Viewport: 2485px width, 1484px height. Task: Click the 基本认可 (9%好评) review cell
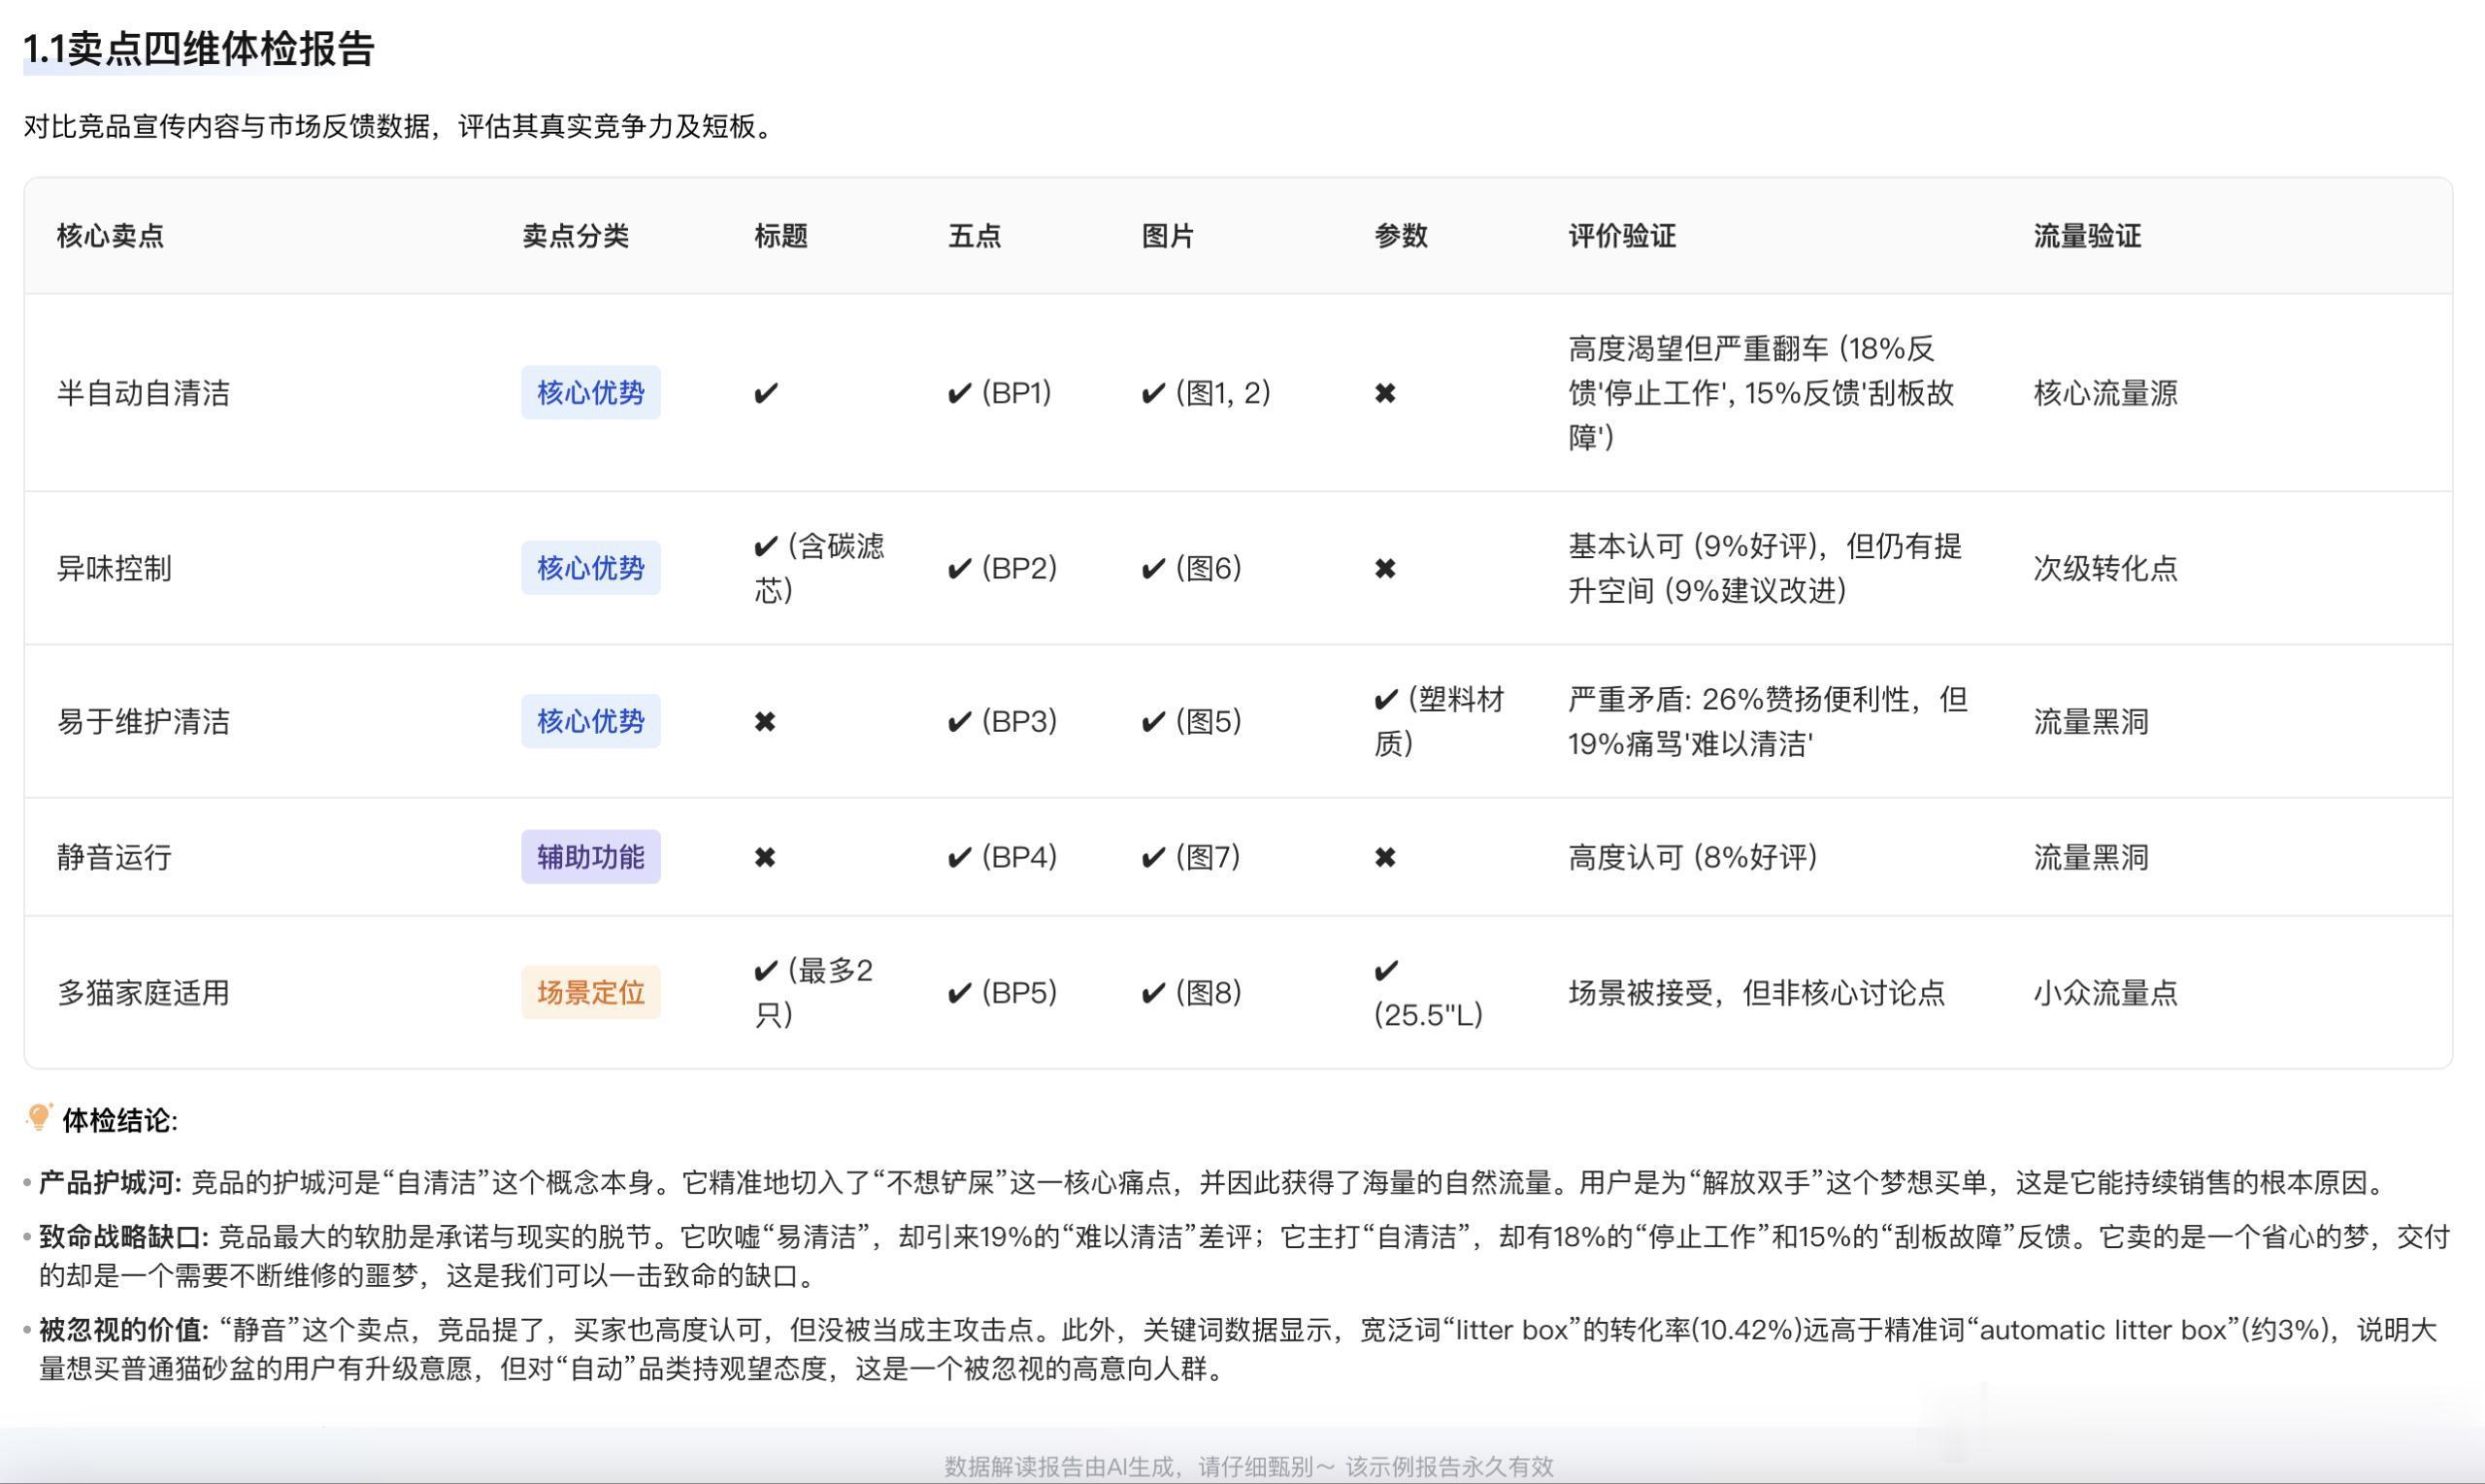point(1765,568)
